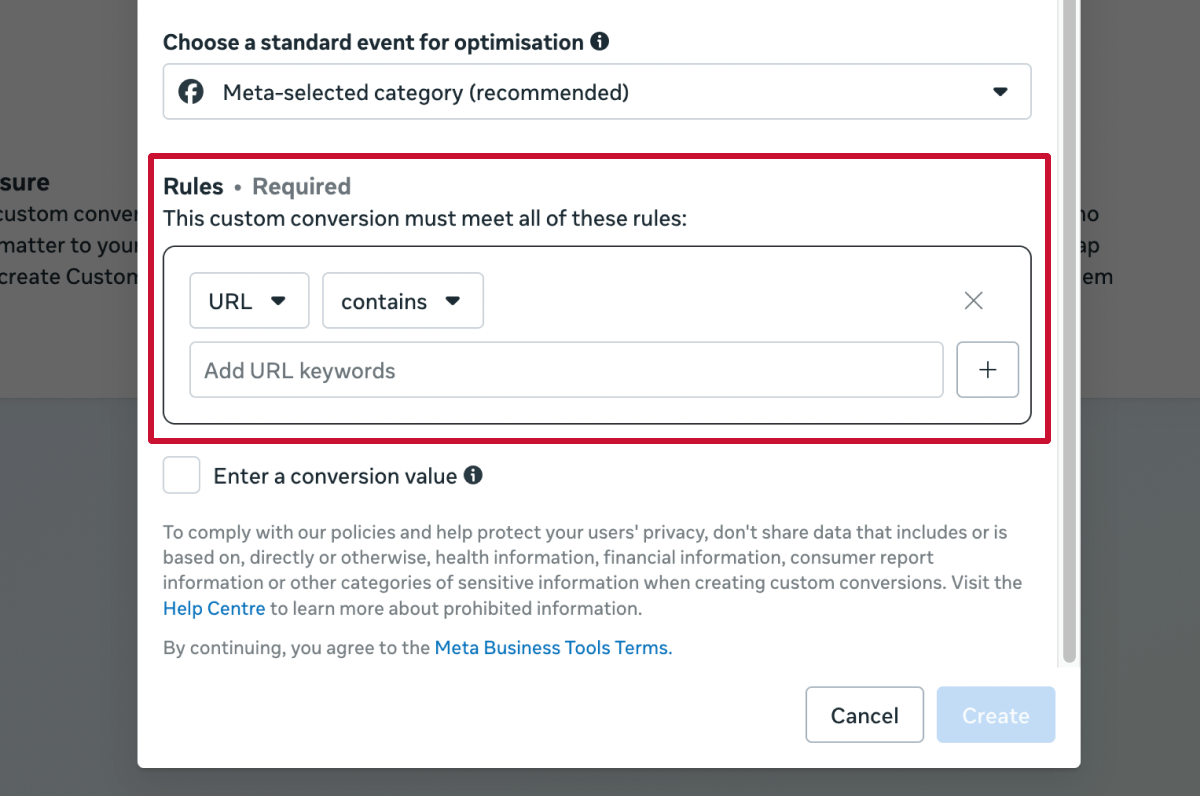Open the Meta-selected category (recommended) dropdown
This screenshot has width=1200, height=796.
pos(597,92)
